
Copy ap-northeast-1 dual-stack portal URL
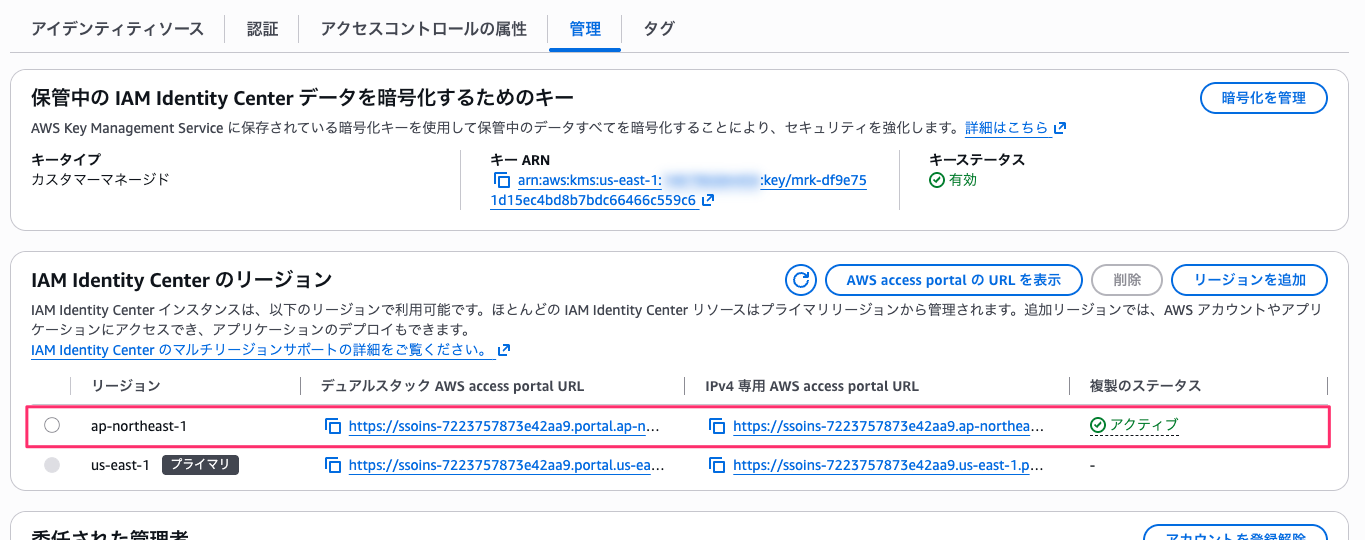(334, 426)
